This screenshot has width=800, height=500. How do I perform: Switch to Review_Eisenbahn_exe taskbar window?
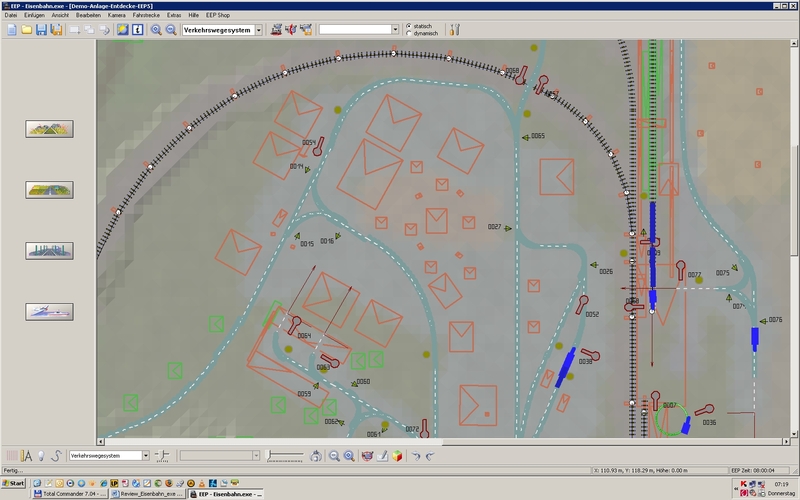[148, 494]
